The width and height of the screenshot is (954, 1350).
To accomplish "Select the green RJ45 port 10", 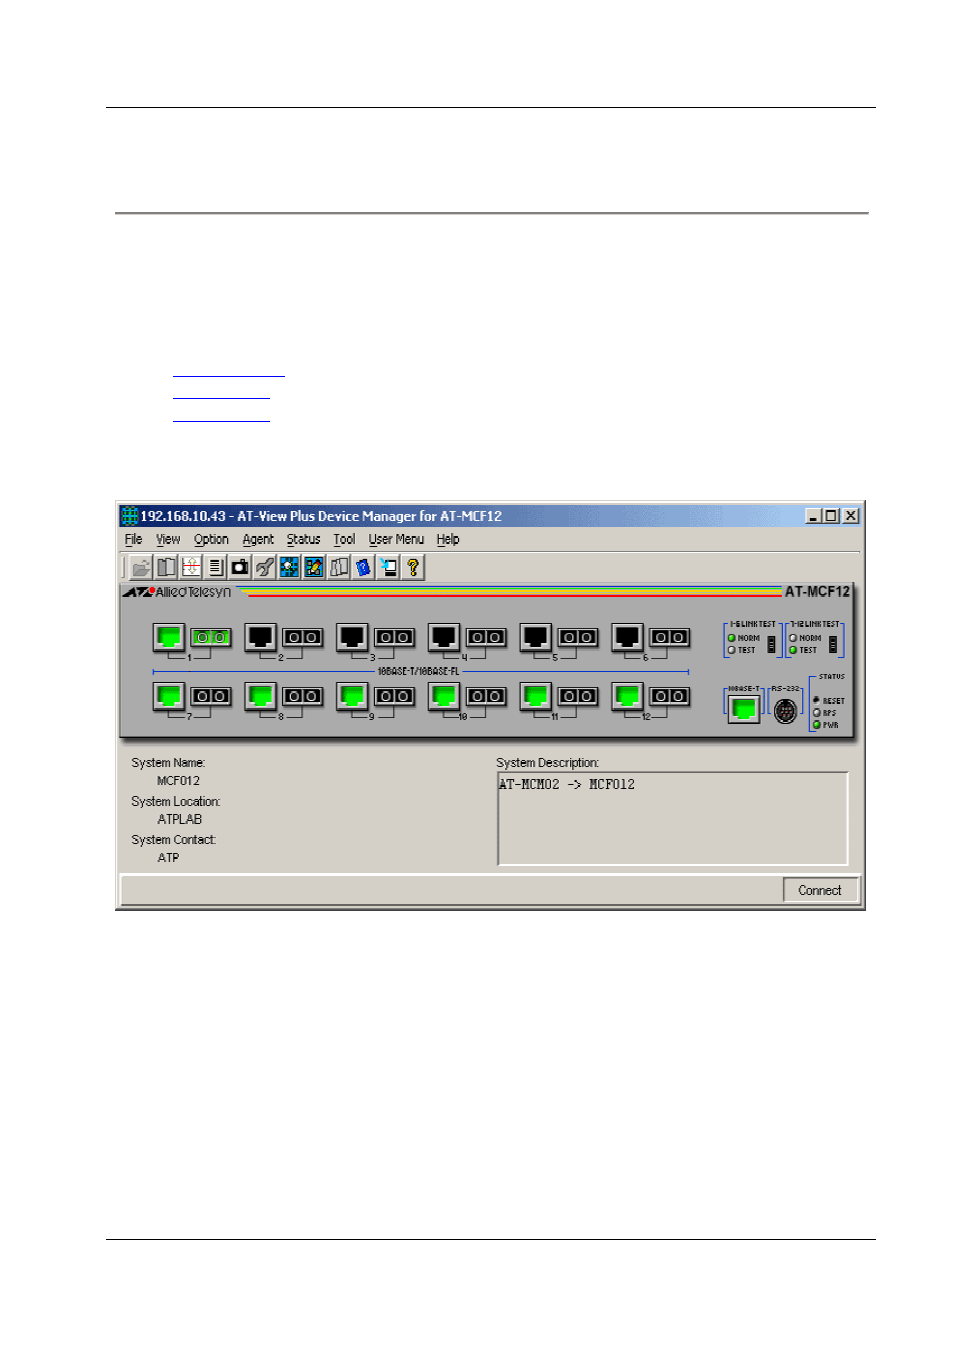I will click(444, 695).
